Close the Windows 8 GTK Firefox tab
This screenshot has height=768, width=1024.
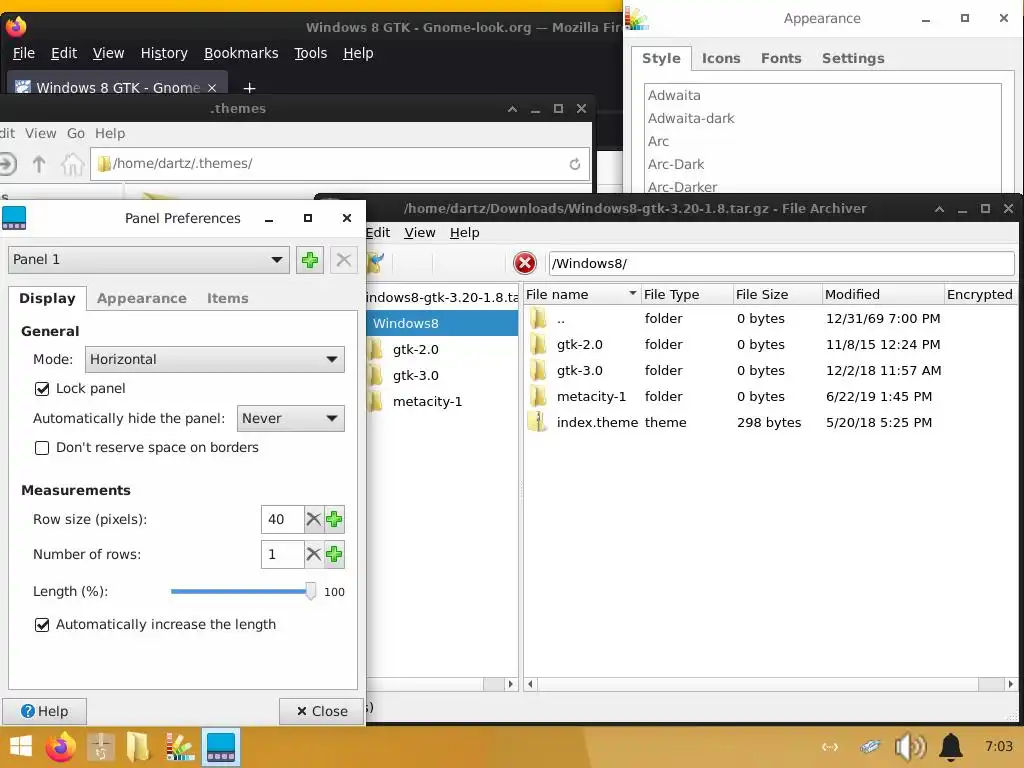point(212,88)
